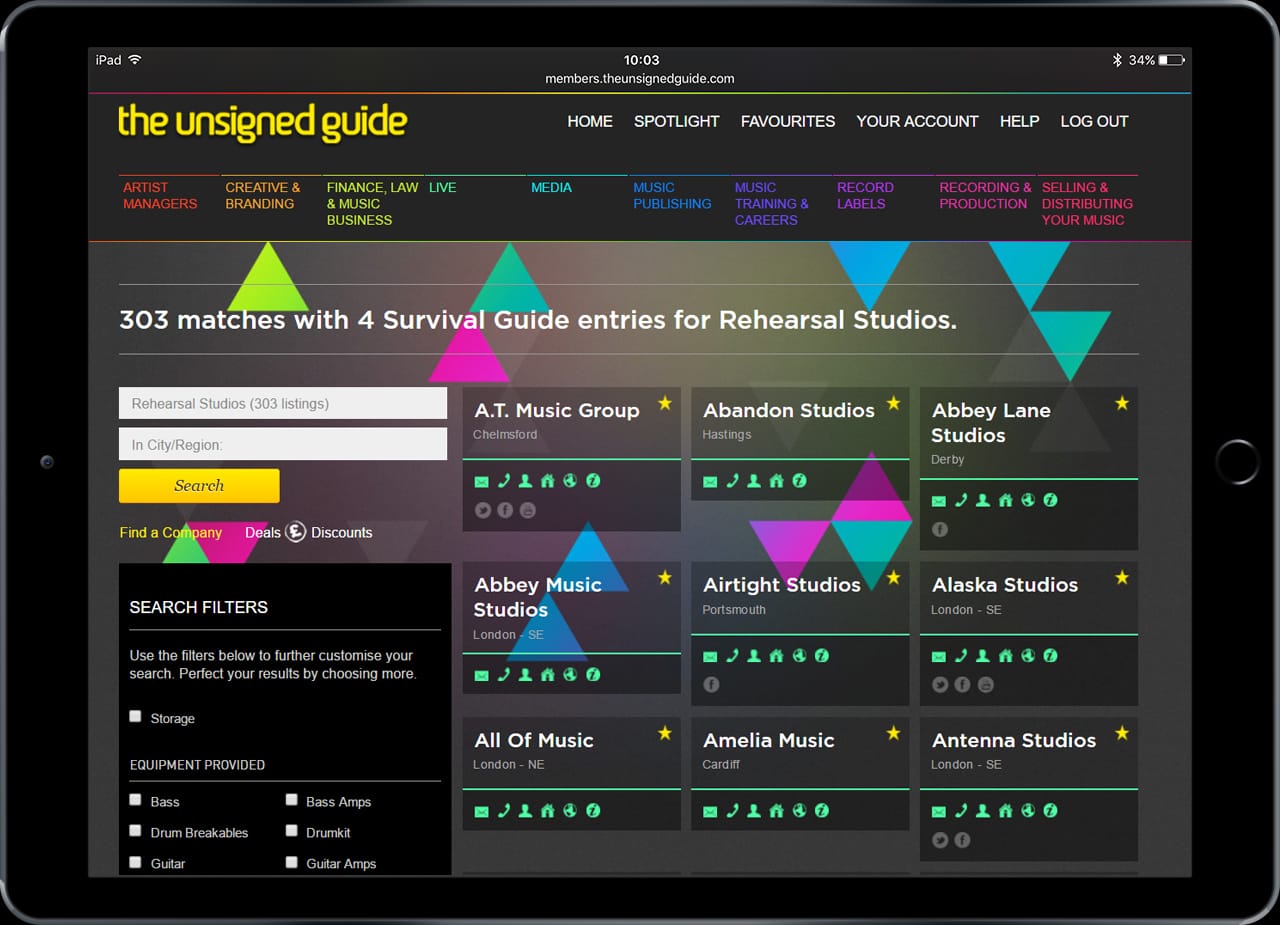
Task: Open the Live category
Action: [x=442, y=187]
